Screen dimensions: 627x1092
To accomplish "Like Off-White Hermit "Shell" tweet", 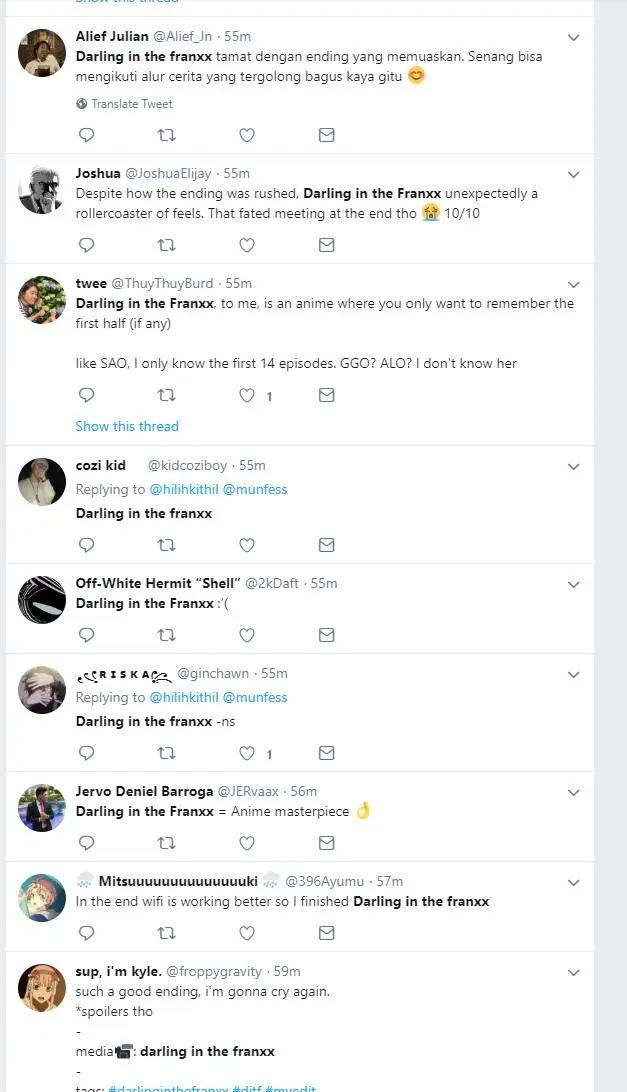I will click(247, 635).
